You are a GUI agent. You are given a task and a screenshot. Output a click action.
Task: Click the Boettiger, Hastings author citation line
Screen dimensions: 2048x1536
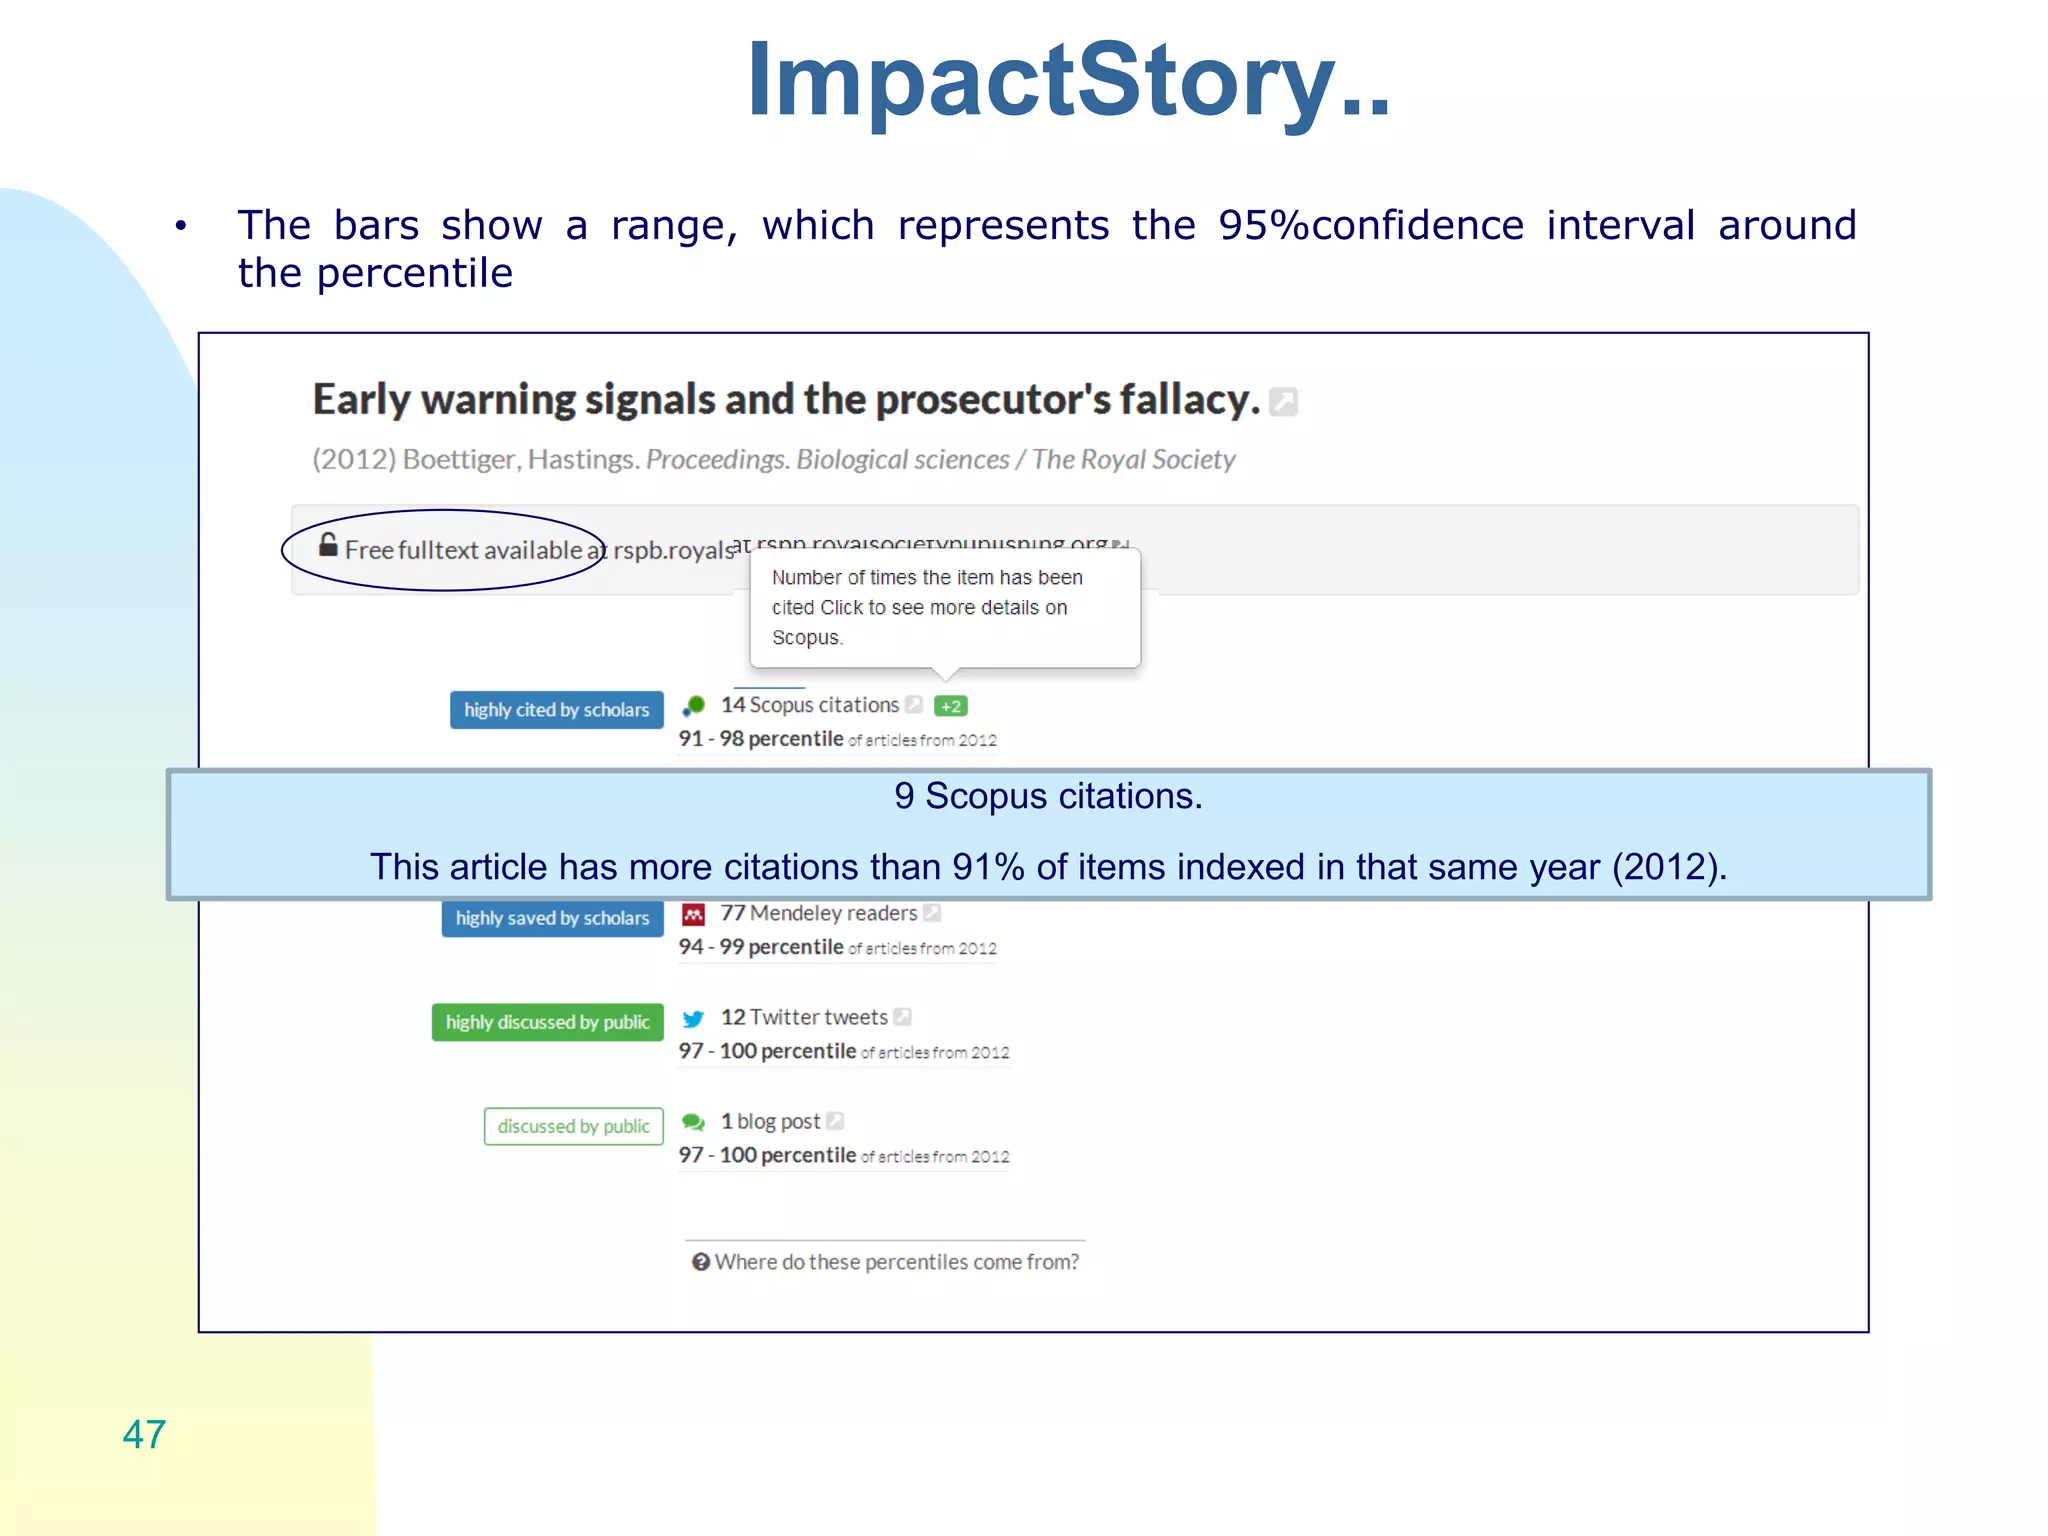pos(774,460)
